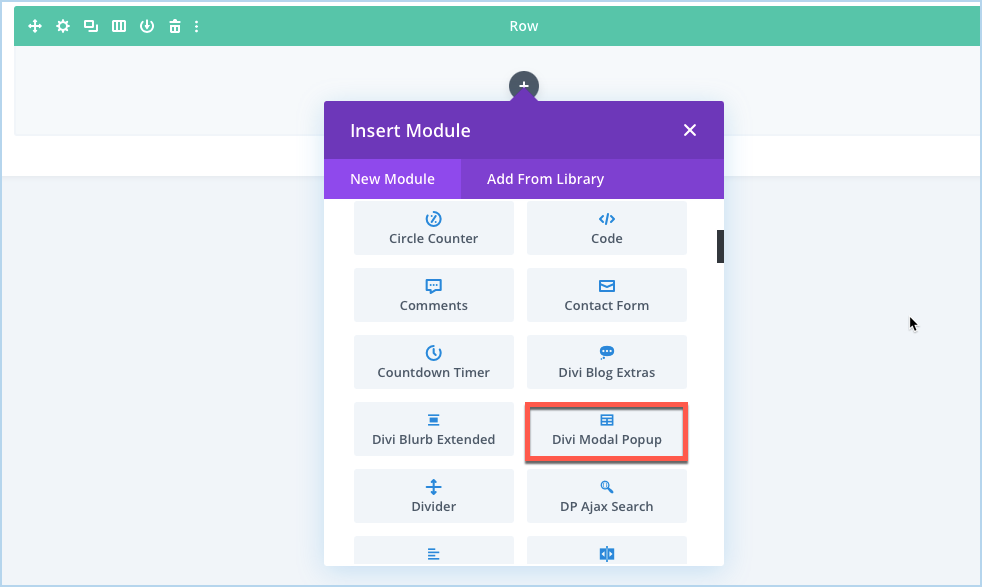Image resolution: width=982 pixels, height=587 pixels.
Task: Insert the Circle Counter module
Action: pos(433,228)
